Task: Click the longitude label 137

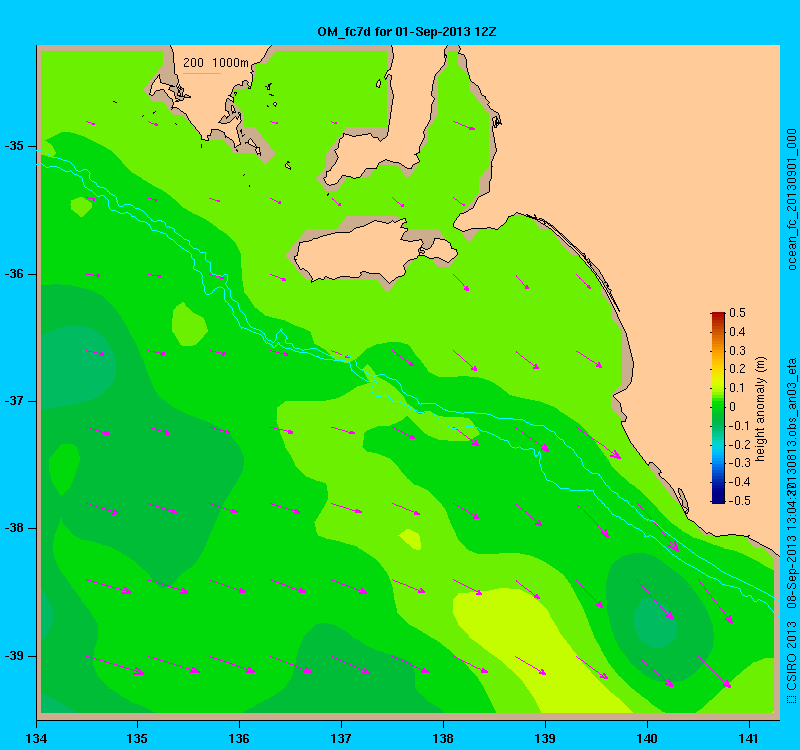Action: click(x=341, y=738)
